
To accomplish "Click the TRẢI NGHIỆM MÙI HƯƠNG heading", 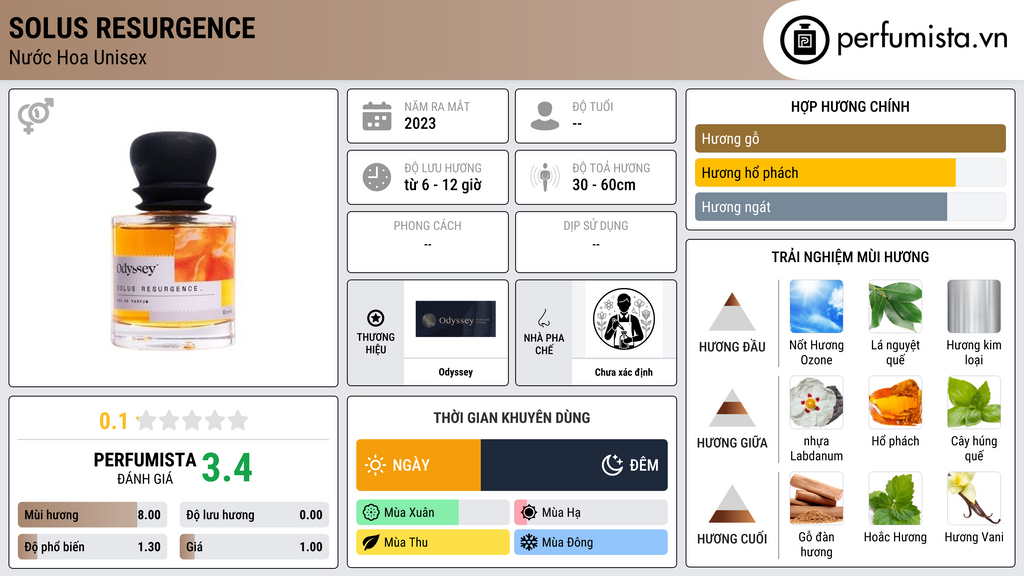I will [850, 257].
